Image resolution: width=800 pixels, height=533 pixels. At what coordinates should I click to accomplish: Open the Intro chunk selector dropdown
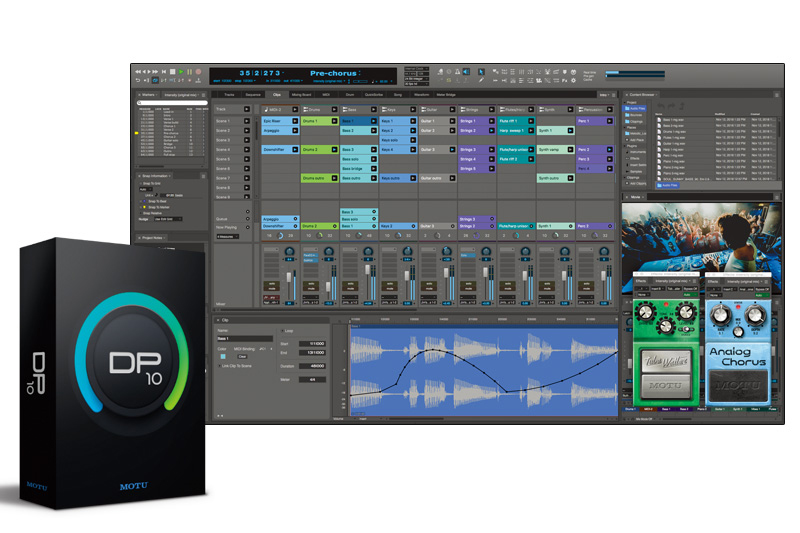605,95
